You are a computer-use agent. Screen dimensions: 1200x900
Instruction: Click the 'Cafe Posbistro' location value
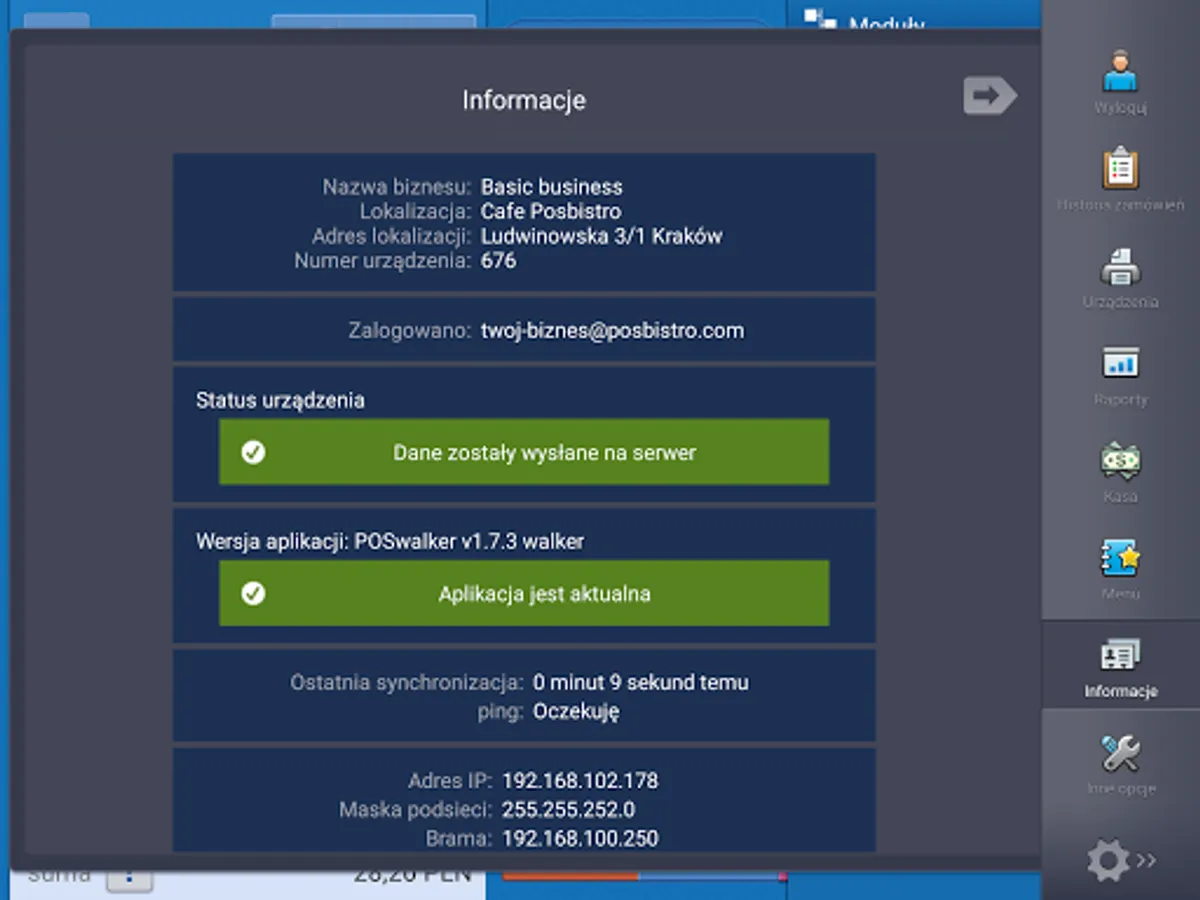tap(551, 211)
